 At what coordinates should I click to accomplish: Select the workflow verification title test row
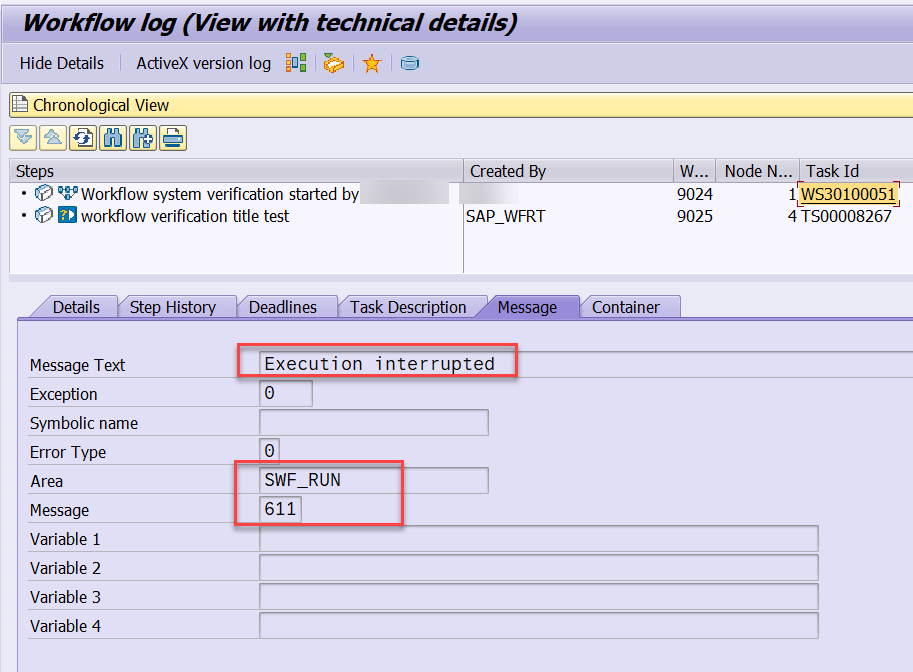(x=185, y=216)
